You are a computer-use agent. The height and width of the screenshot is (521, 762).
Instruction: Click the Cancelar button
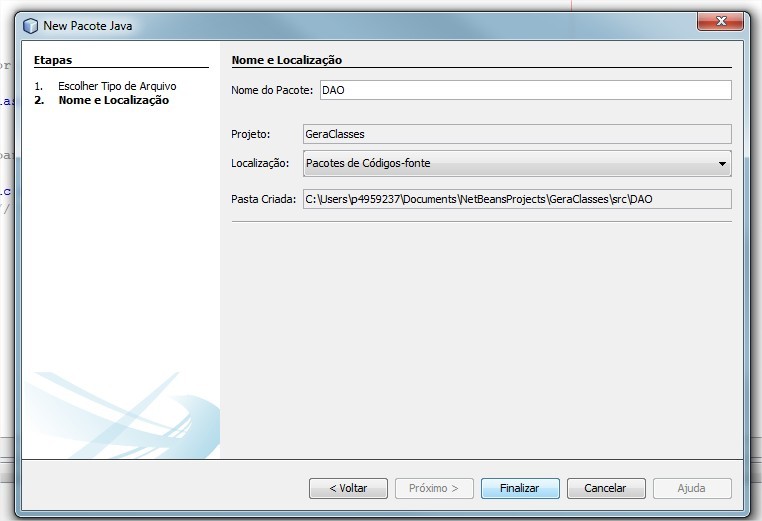[606, 488]
